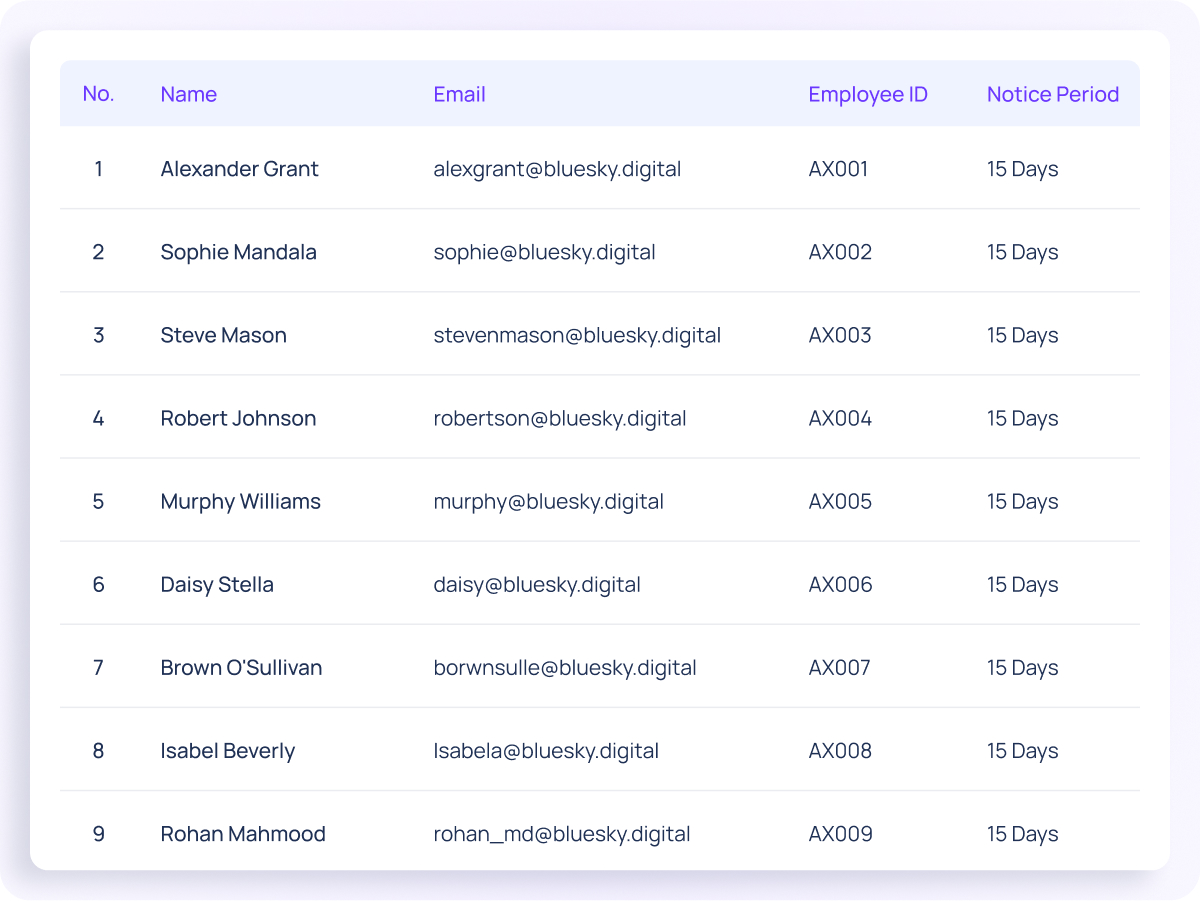This screenshot has height=901, width=1200.
Task: Click row number 1 beside Alexander Grant
Action: point(98,169)
